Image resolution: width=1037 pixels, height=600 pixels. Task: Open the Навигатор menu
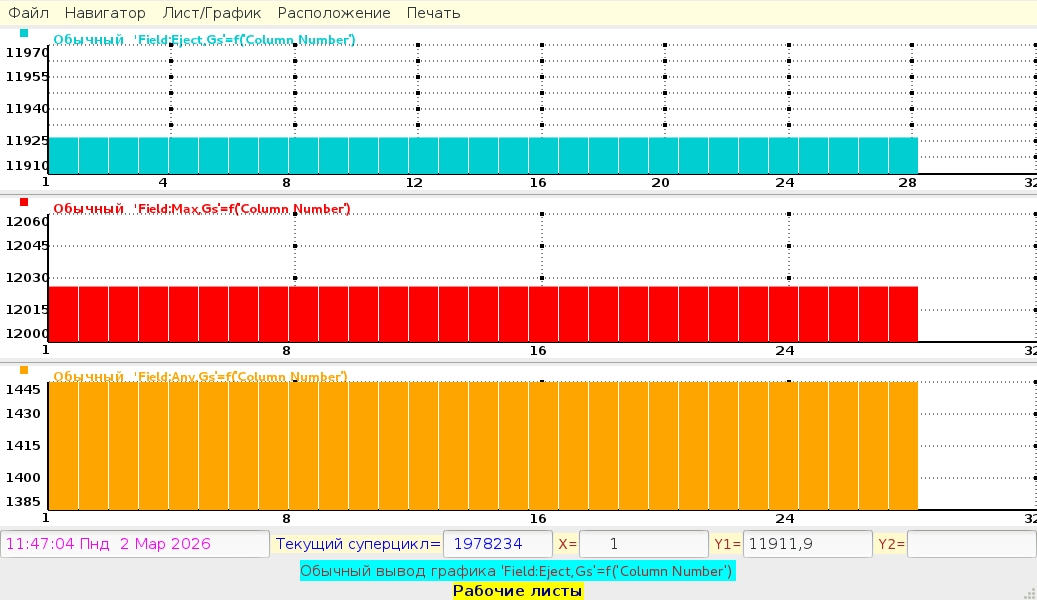pyautogui.click(x=105, y=13)
